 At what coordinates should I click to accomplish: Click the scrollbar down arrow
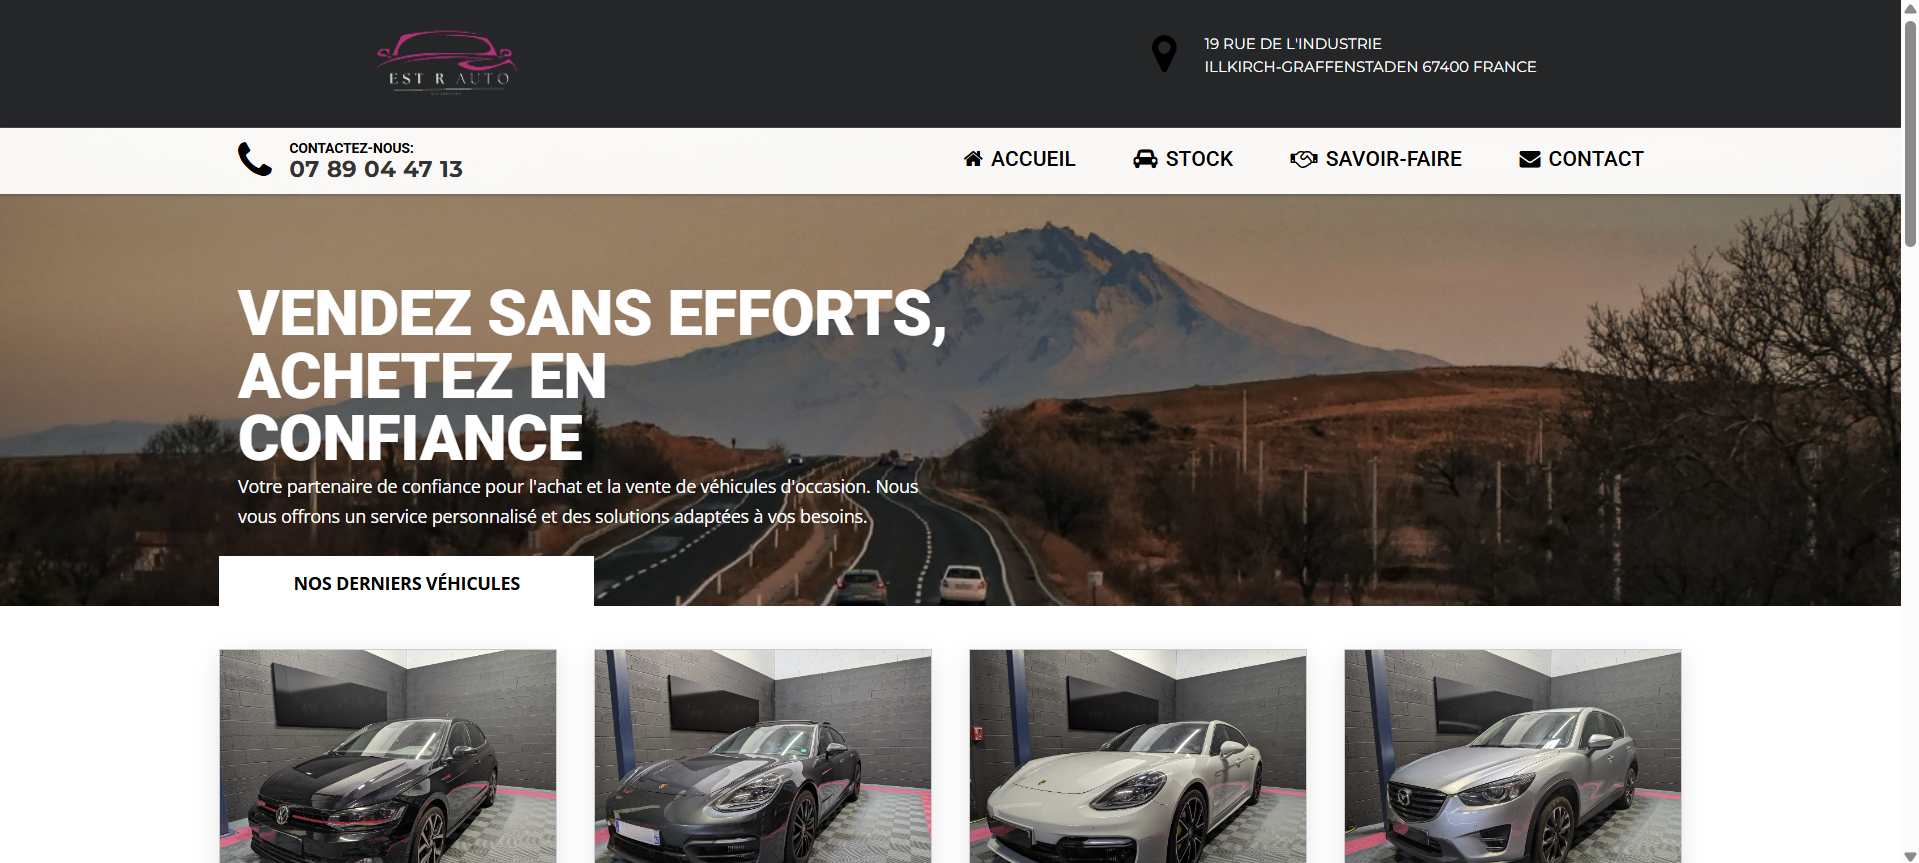pyautogui.click(x=1910, y=855)
